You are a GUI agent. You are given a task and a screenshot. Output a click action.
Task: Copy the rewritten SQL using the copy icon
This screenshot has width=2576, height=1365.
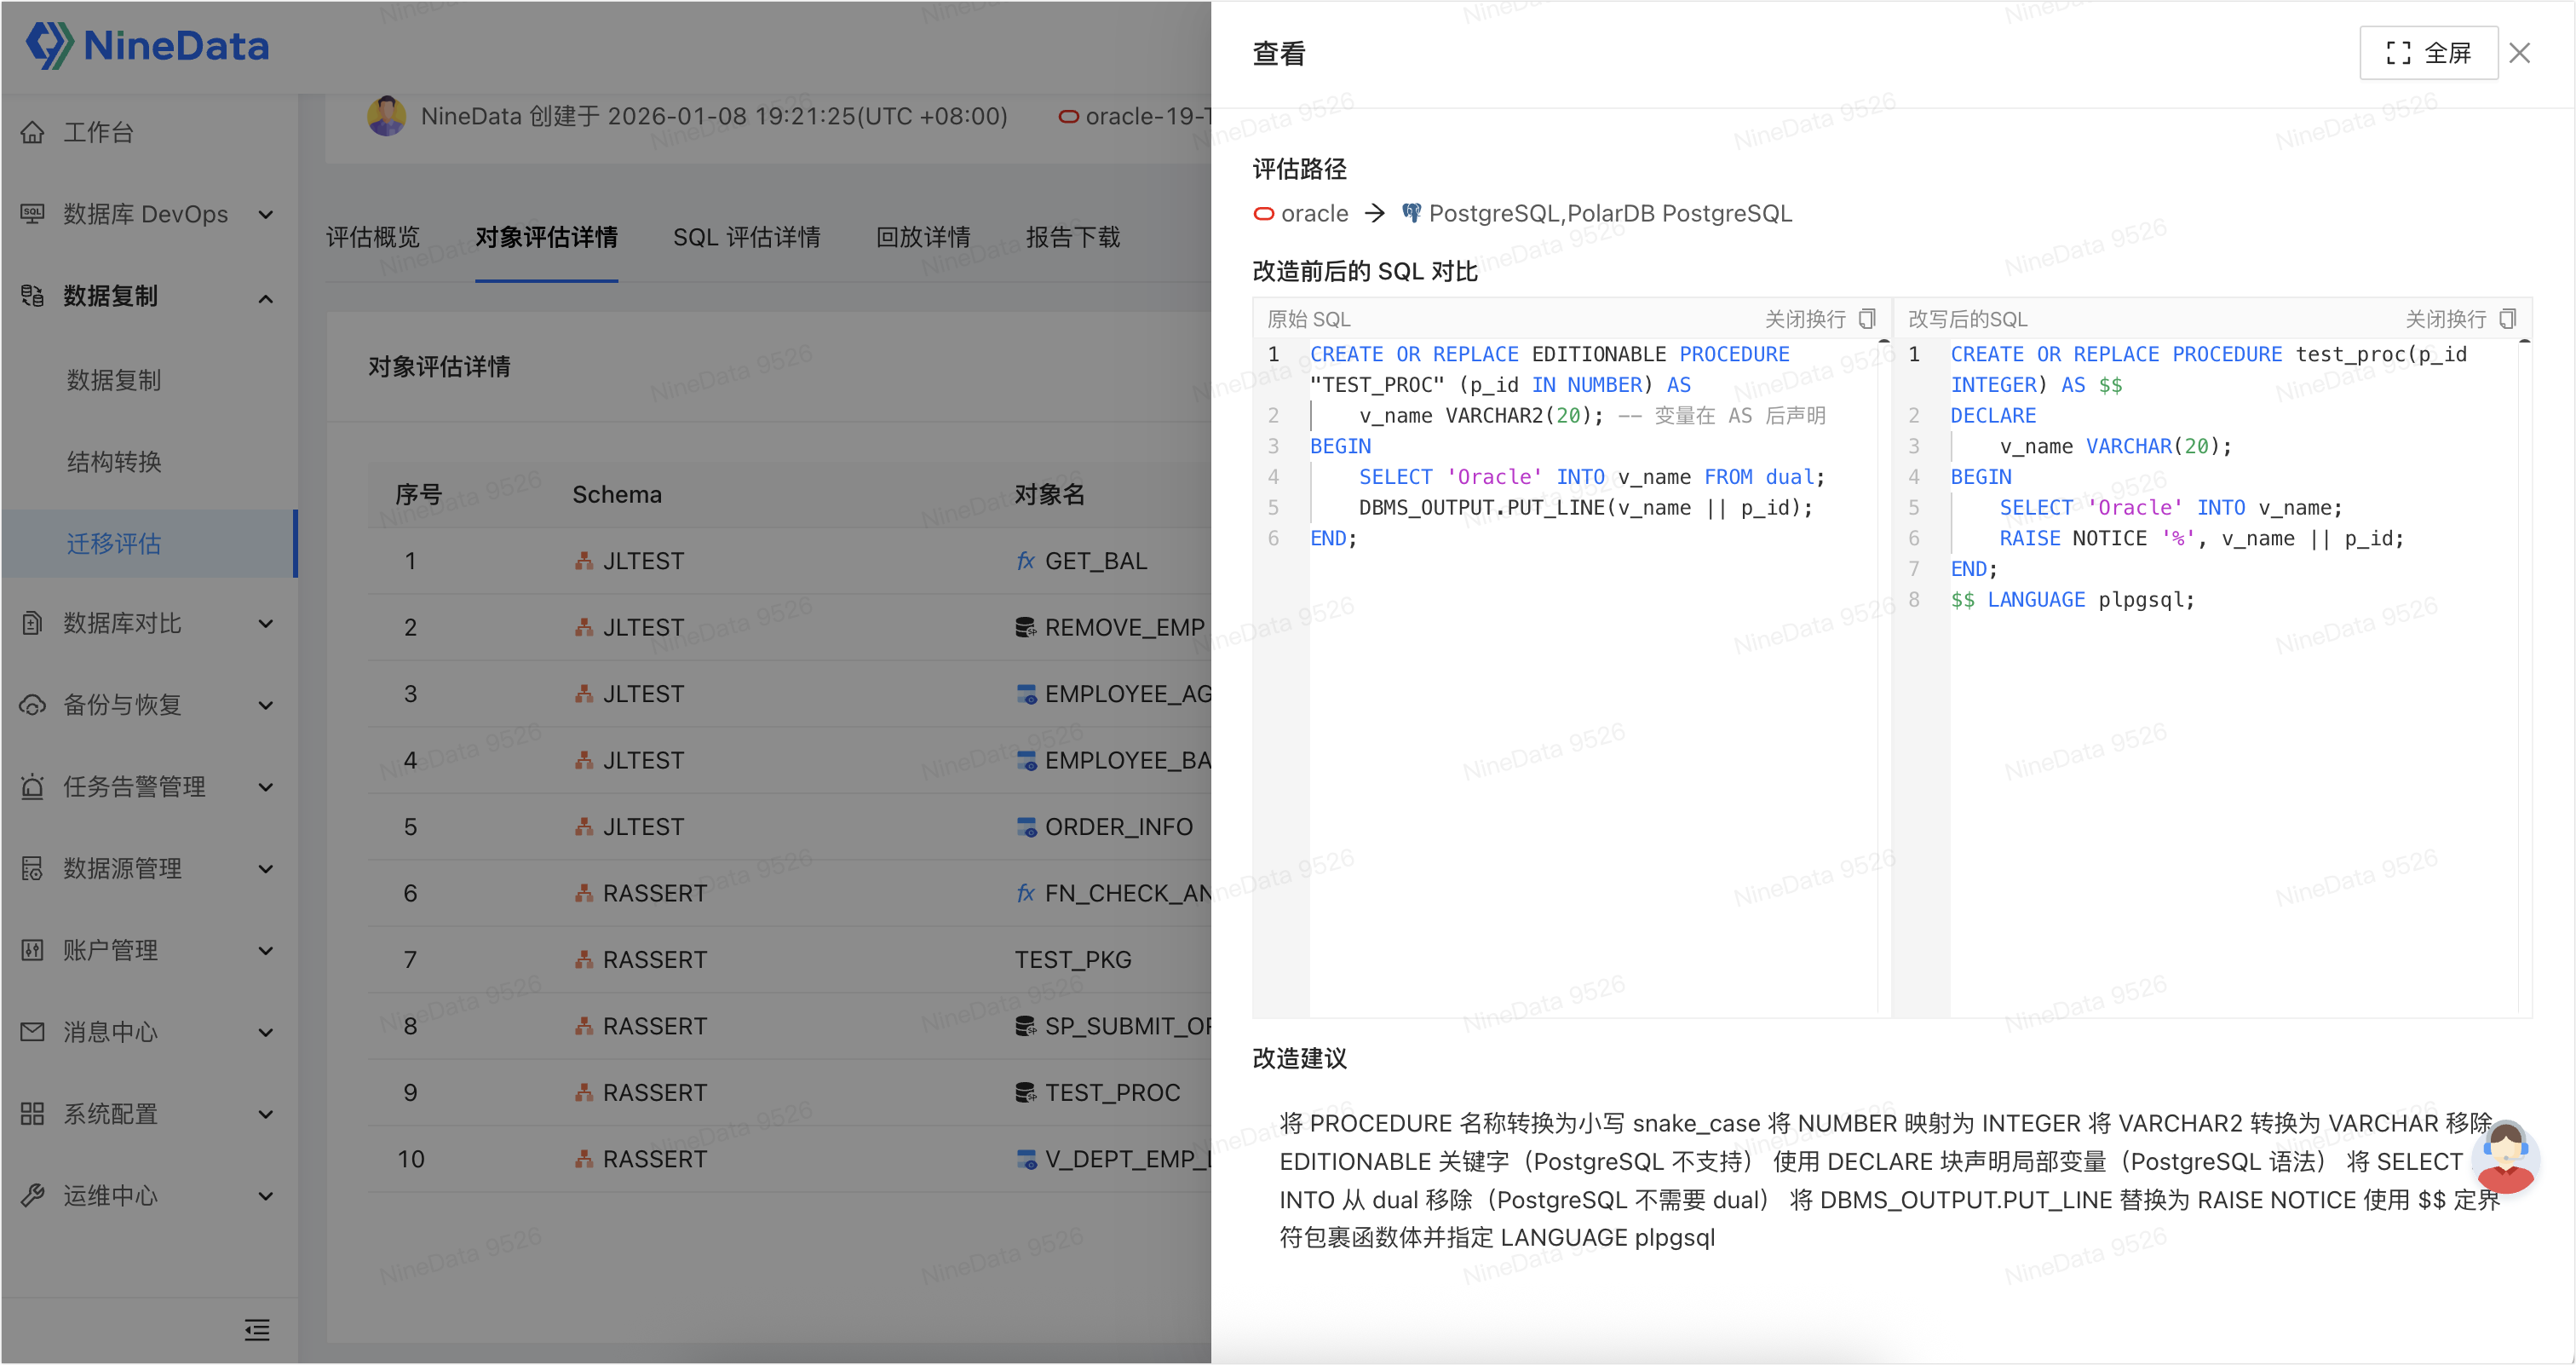pyautogui.click(x=2507, y=319)
